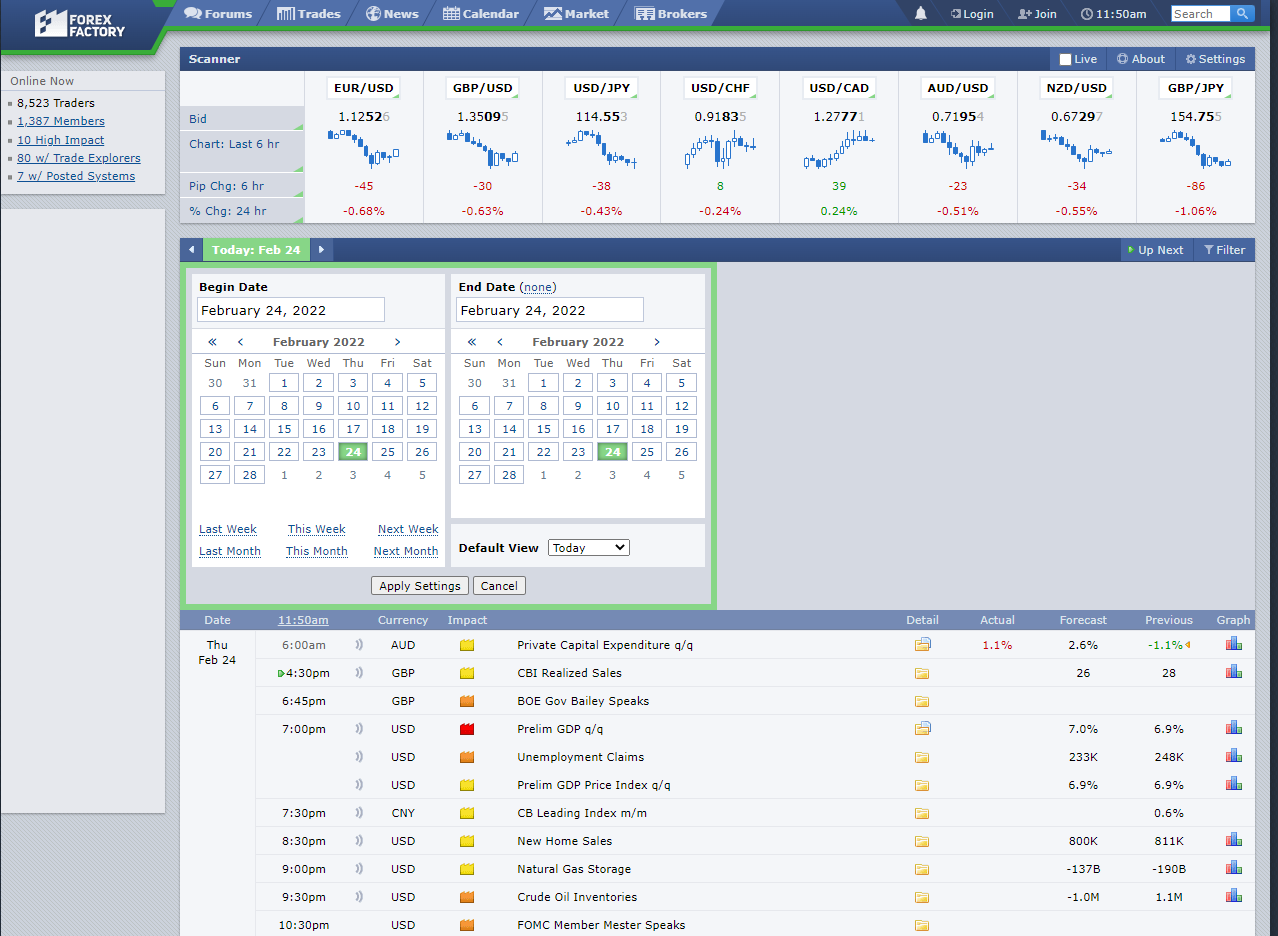Click the notification bell icon

[x=921, y=14]
